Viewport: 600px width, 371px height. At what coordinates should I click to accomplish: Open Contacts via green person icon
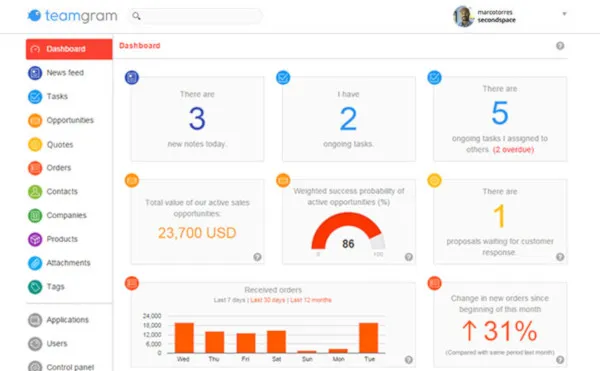pyautogui.click(x=35, y=192)
